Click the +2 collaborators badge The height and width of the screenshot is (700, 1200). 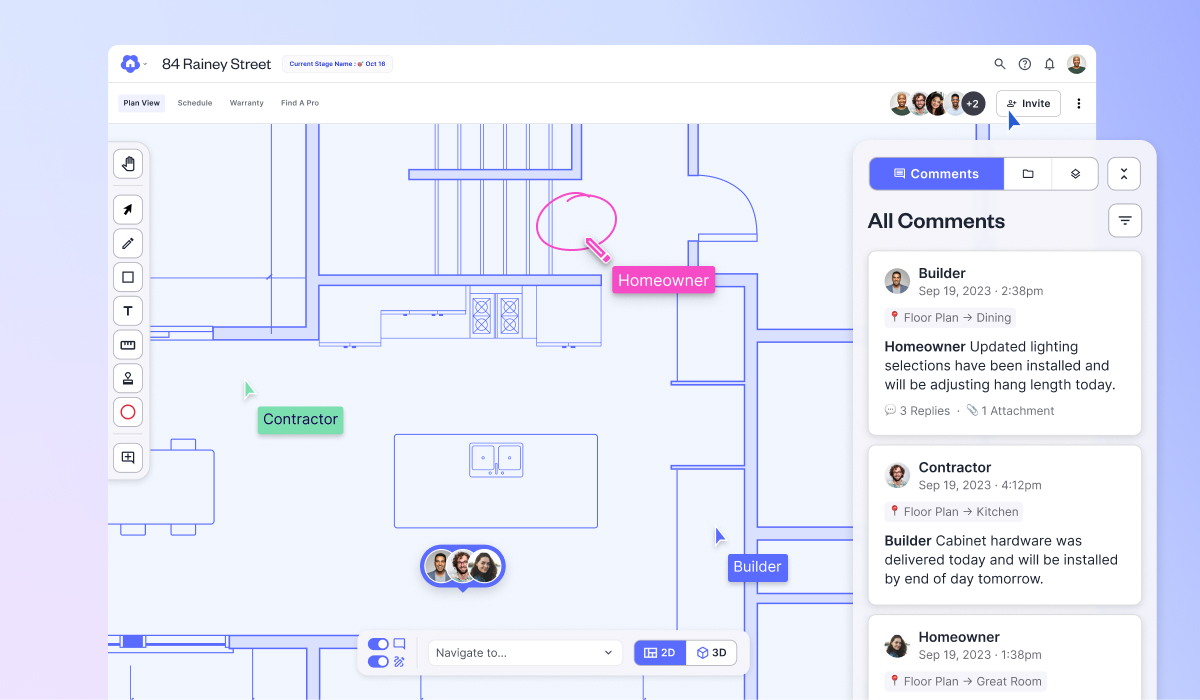click(x=973, y=103)
